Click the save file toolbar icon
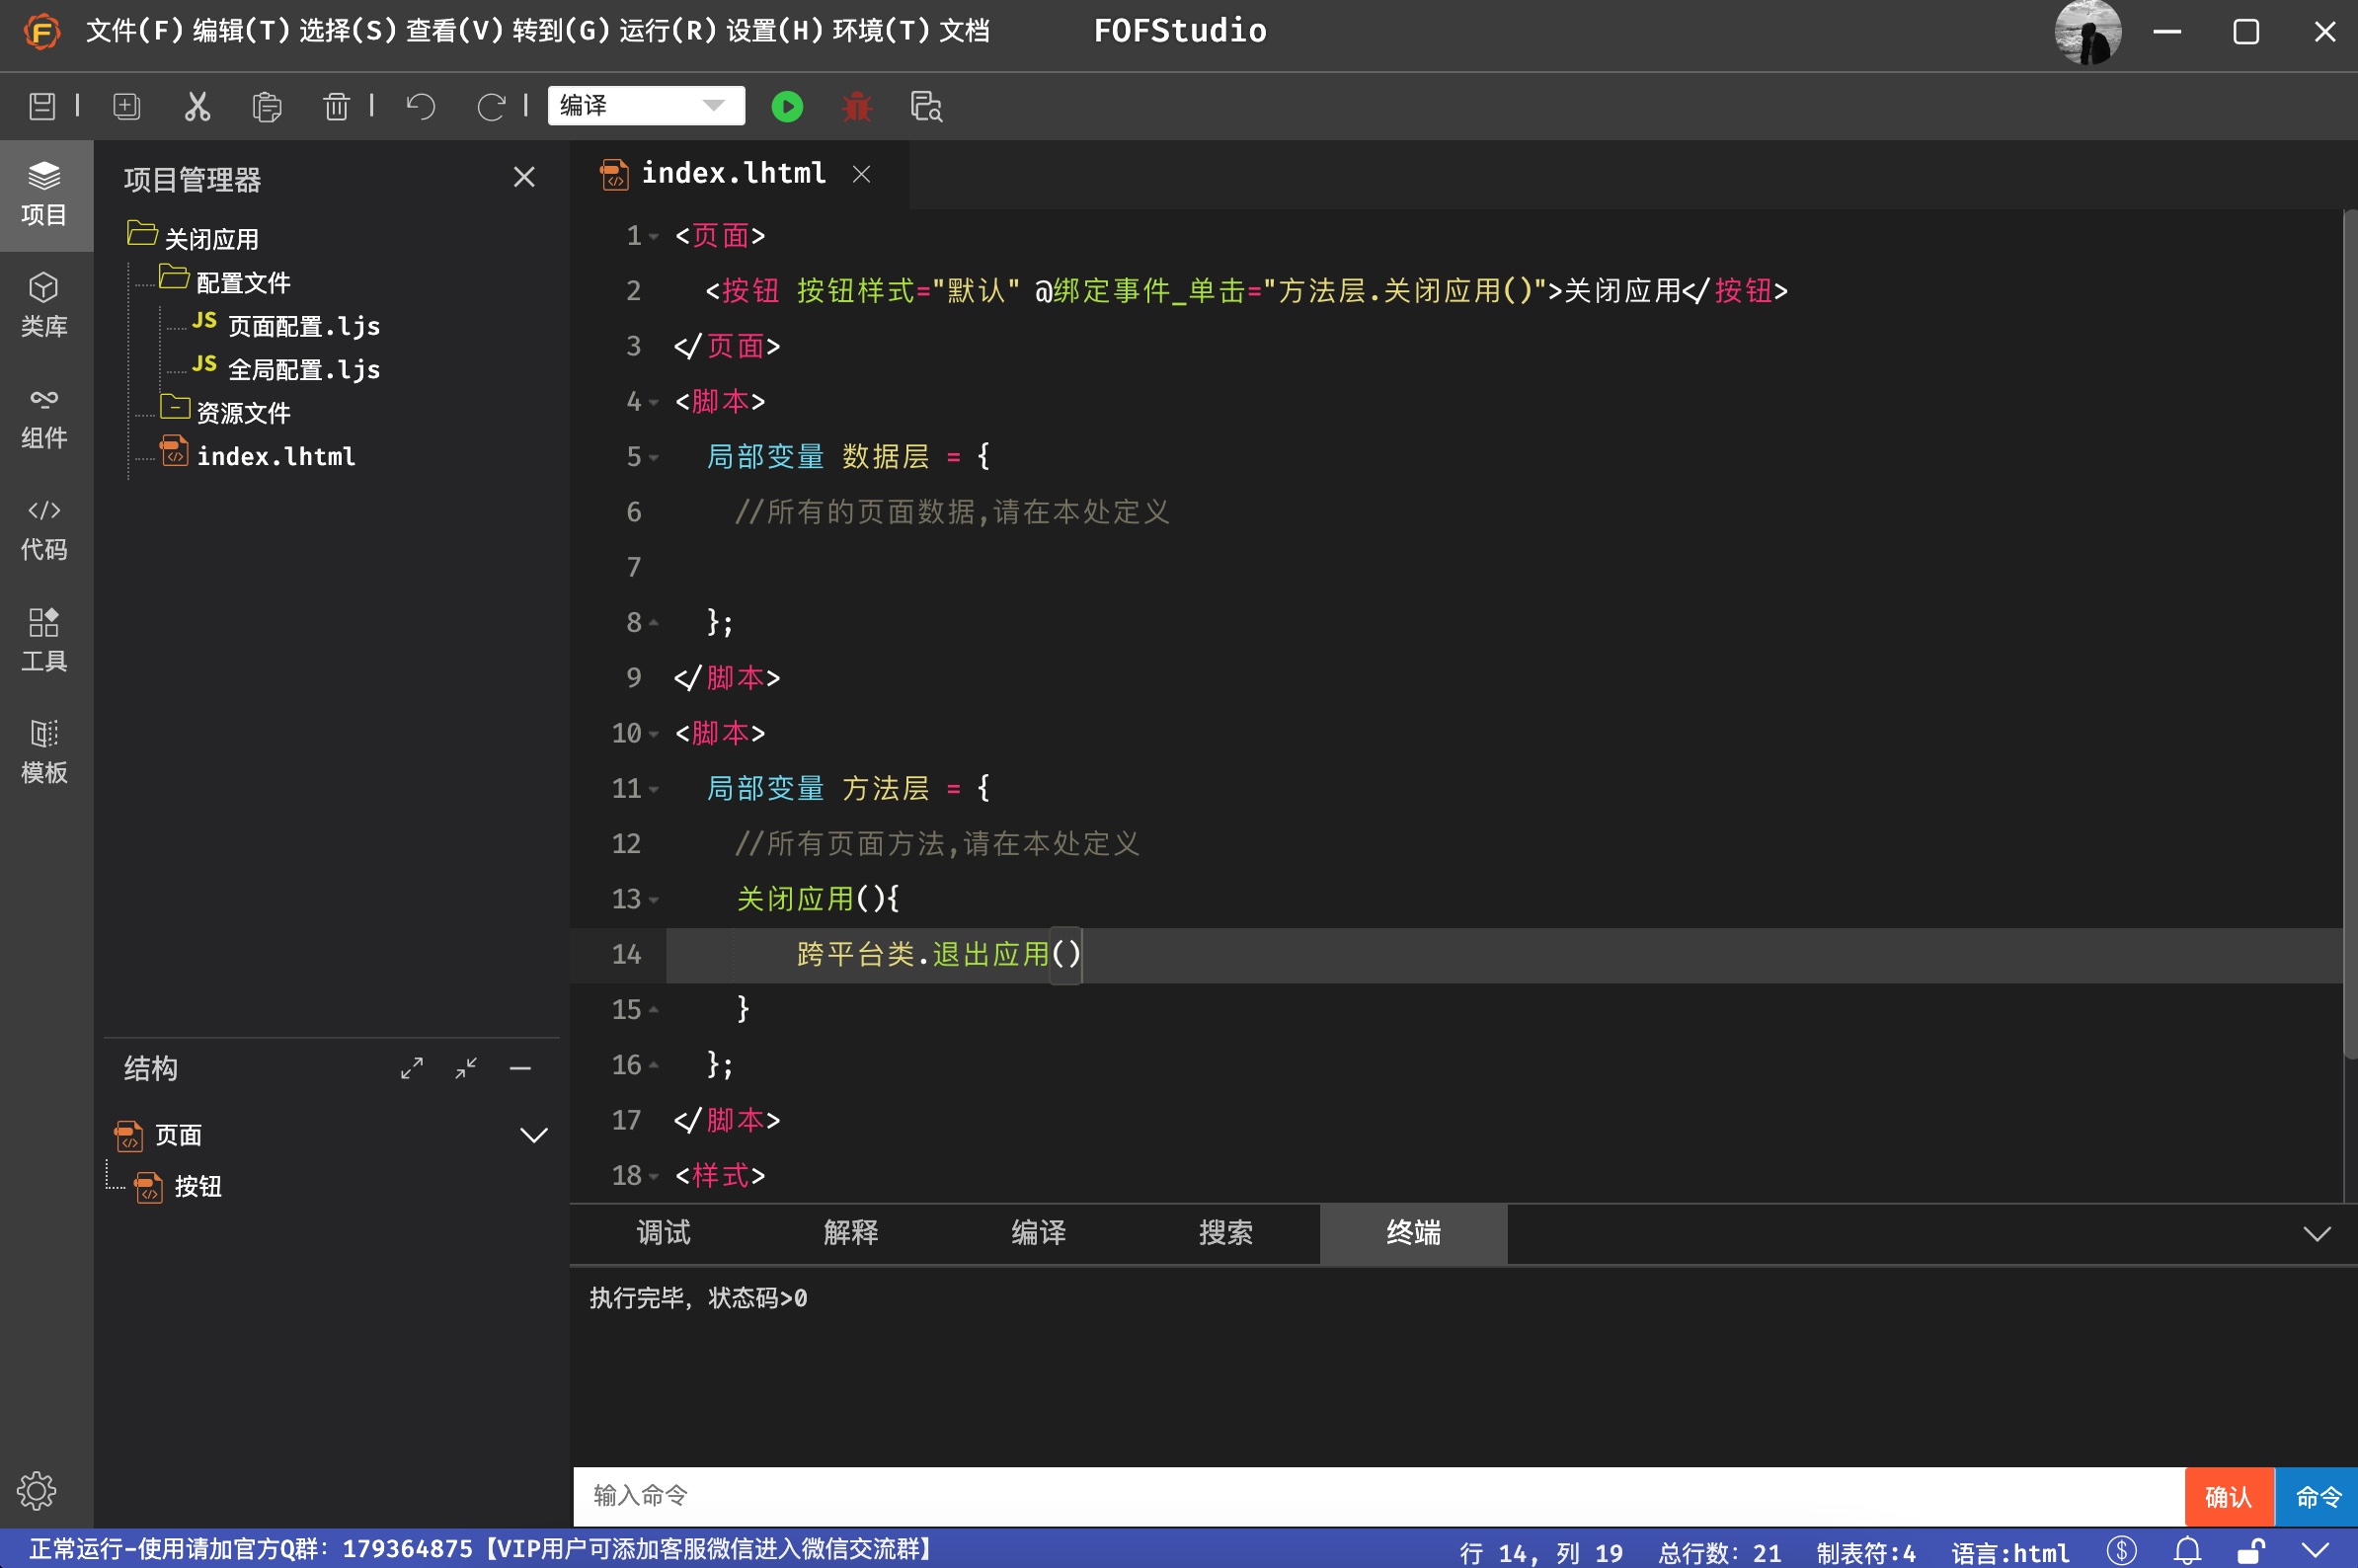 tap(42, 106)
